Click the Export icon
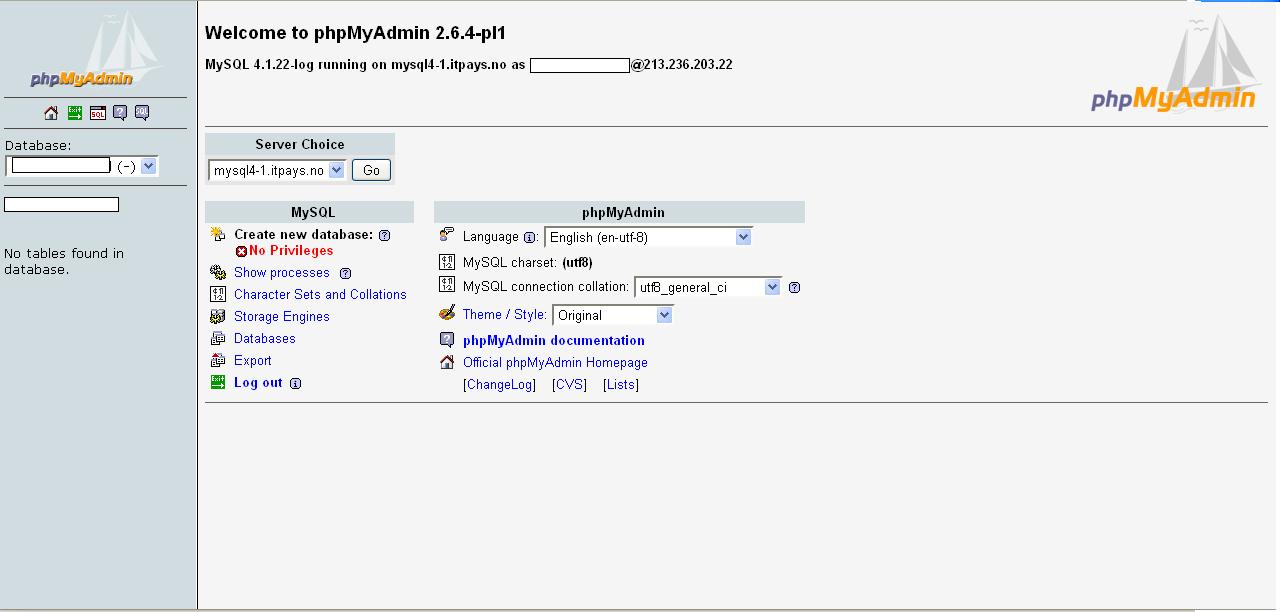The height and width of the screenshot is (612, 1280). point(218,360)
